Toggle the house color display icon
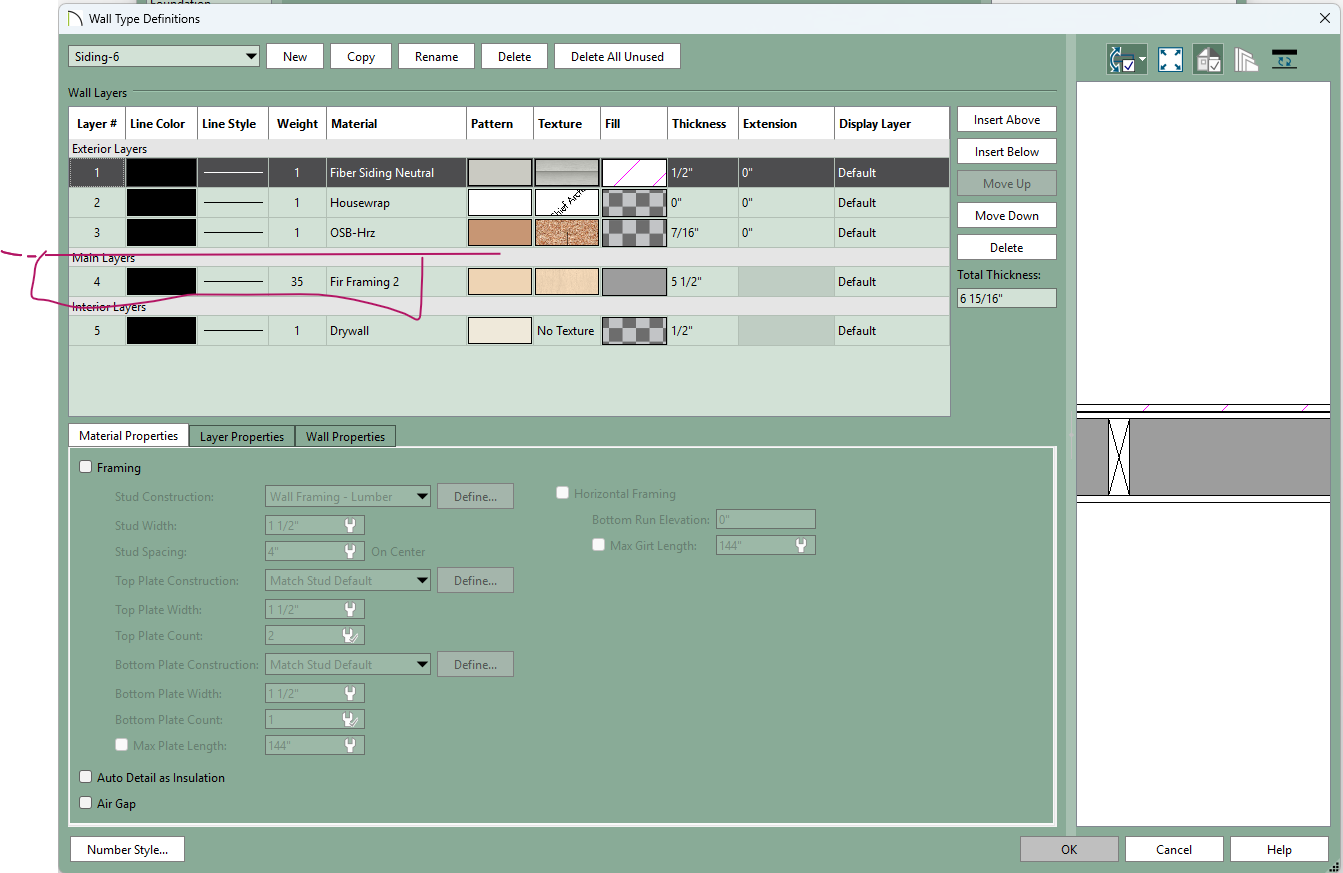Image resolution: width=1343 pixels, height=873 pixels. [x=1208, y=59]
